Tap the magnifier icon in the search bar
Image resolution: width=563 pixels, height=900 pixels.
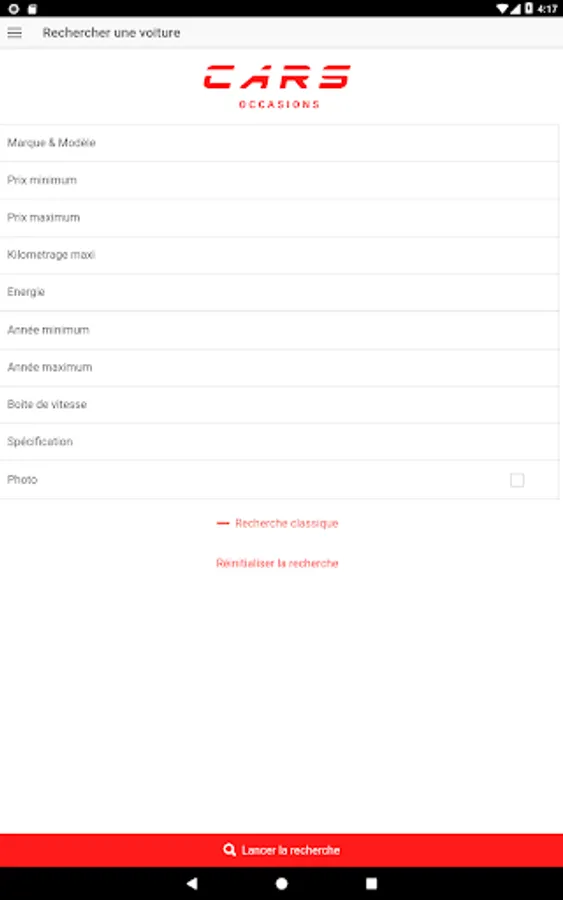pos(230,850)
